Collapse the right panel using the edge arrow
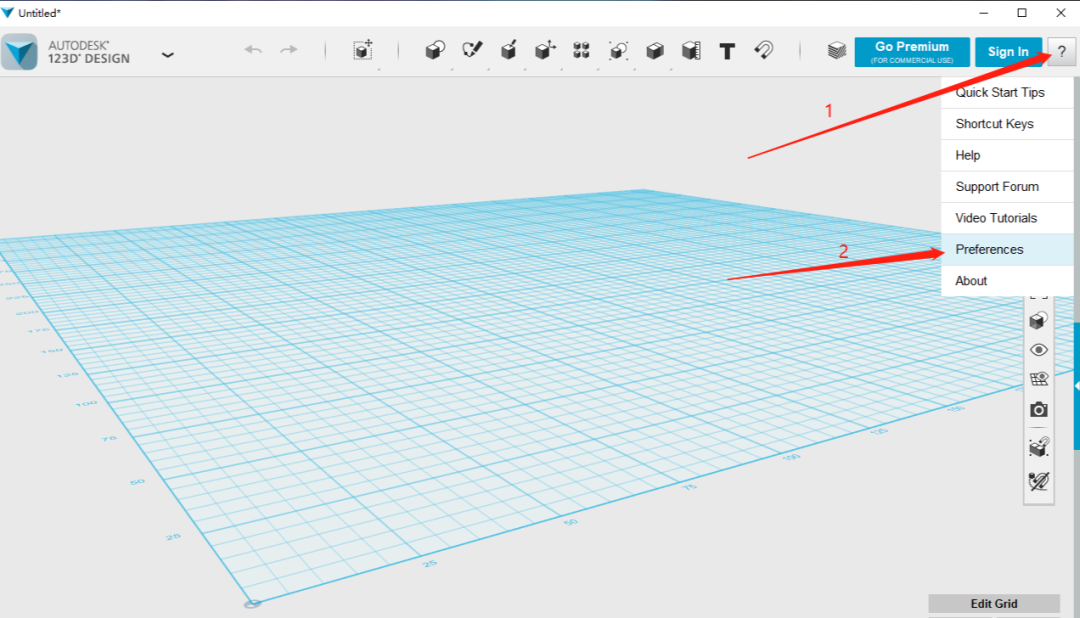Image resolution: width=1080 pixels, height=618 pixels. 1074,385
